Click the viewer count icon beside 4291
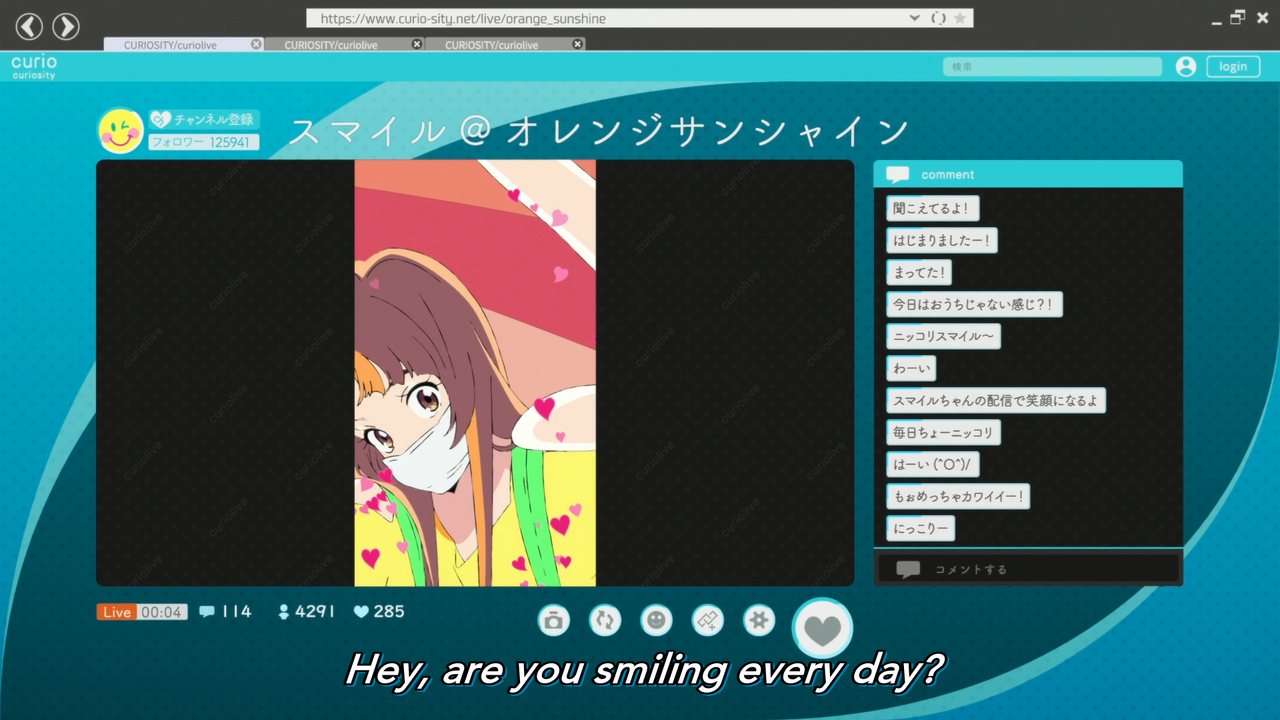This screenshot has height=720, width=1280. [284, 612]
